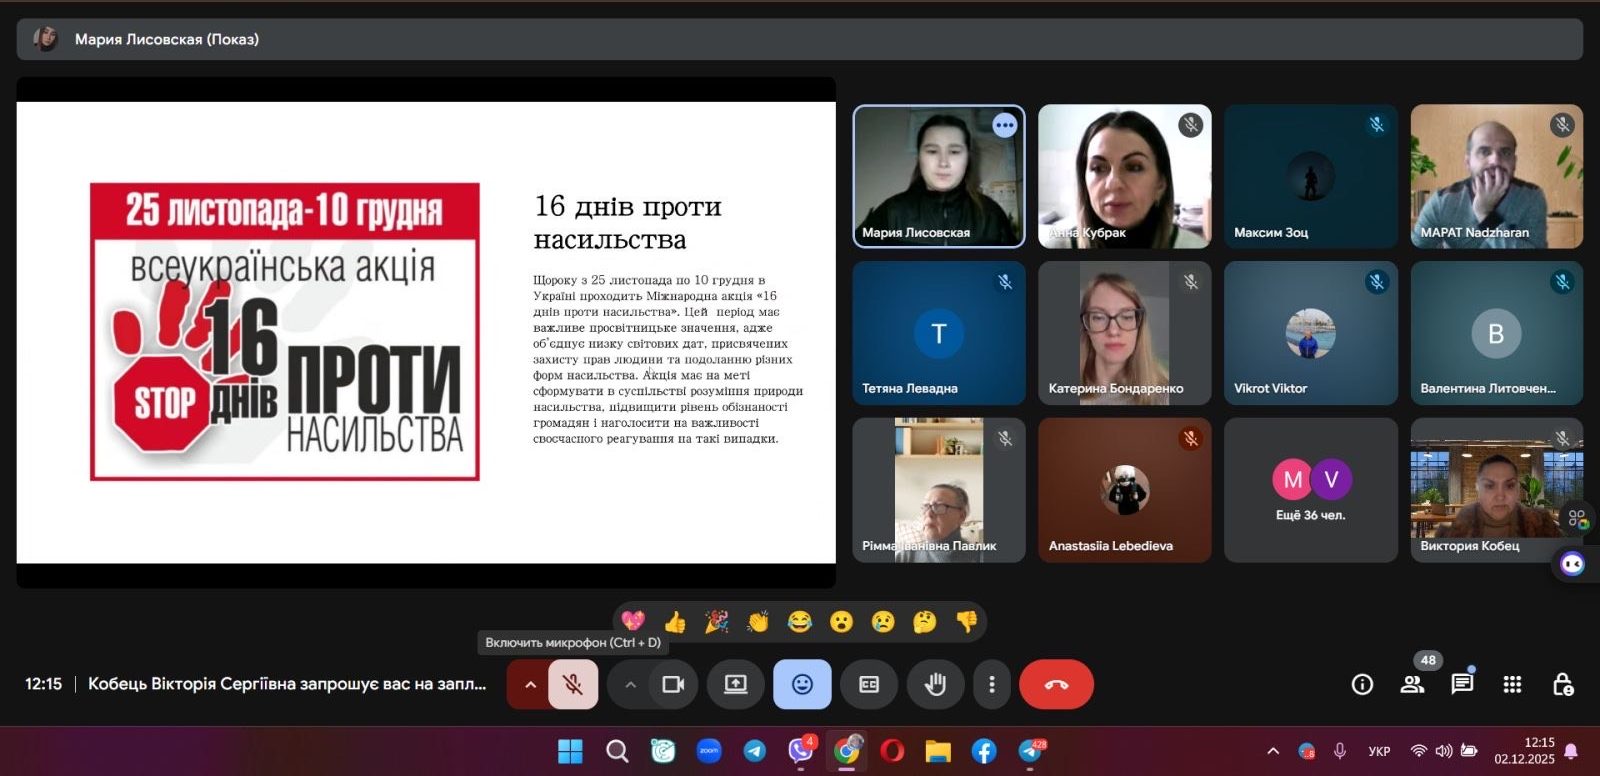
Task: Switch the УКР keyboard language indicator
Action: (1379, 751)
